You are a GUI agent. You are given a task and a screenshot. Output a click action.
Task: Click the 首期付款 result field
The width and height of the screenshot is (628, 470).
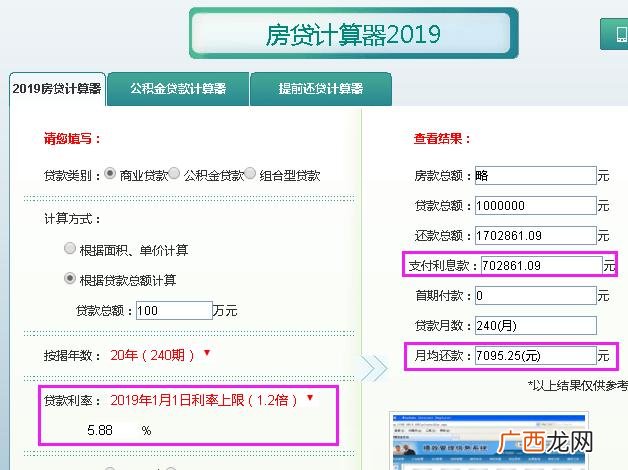point(536,295)
